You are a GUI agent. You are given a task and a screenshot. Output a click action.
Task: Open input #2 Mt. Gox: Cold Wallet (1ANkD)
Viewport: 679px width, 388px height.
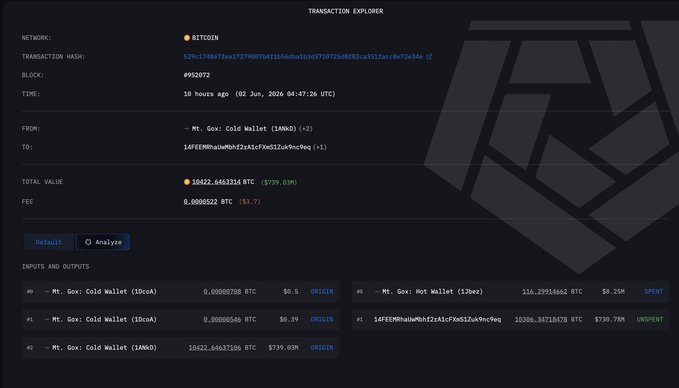104,348
